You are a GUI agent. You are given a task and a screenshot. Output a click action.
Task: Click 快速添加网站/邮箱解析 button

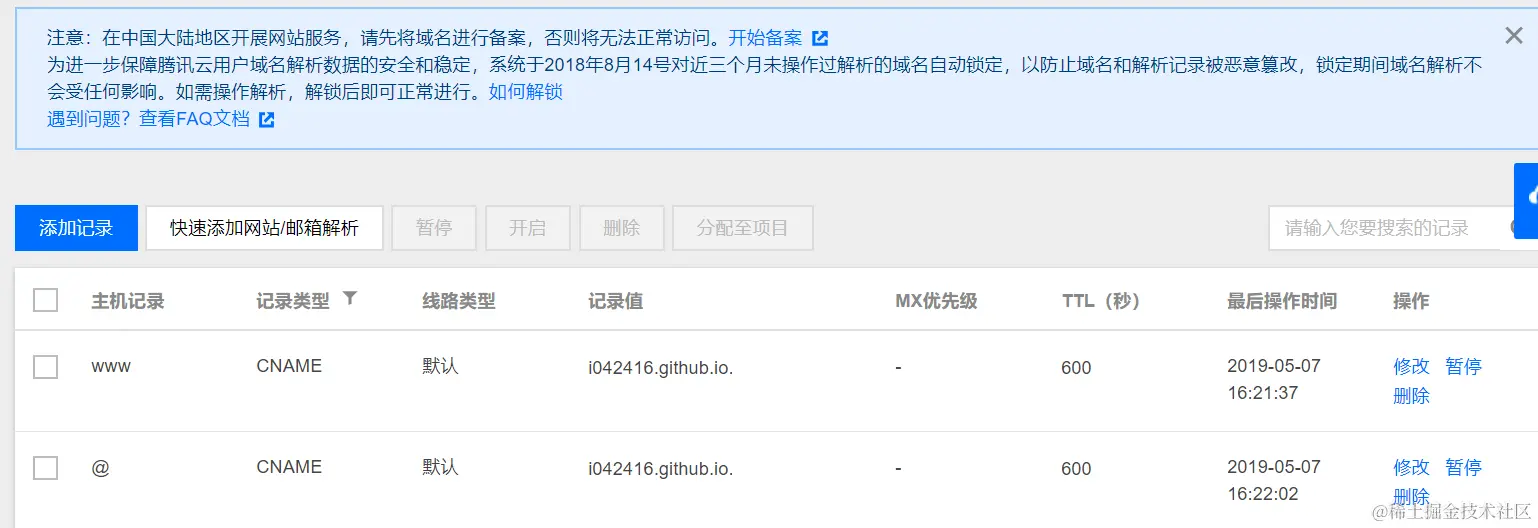(265, 228)
